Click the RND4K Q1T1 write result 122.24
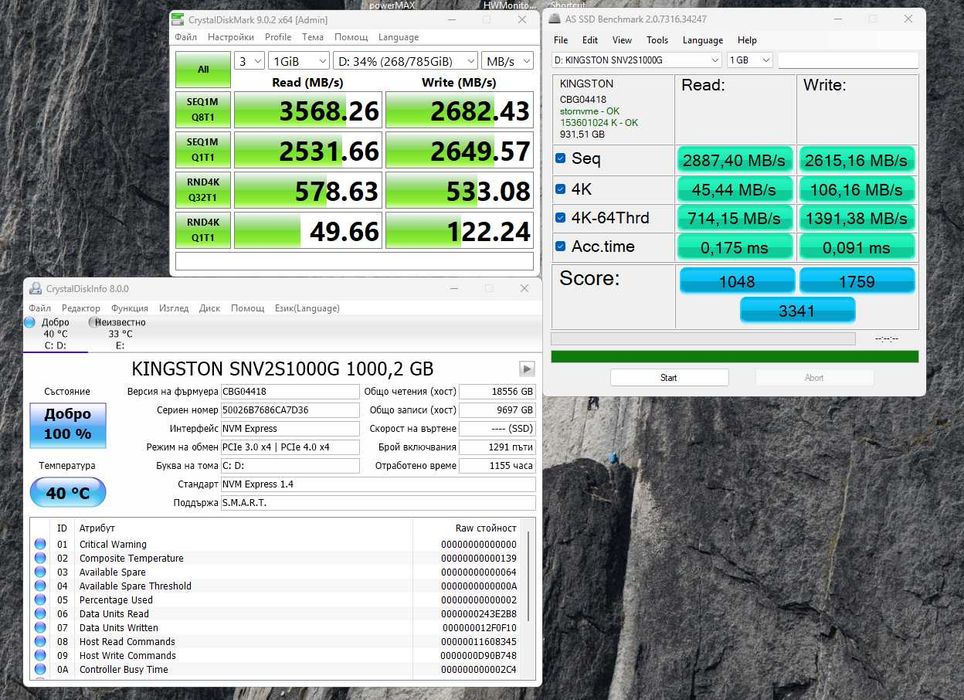The width and height of the screenshot is (964, 700). tap(459, 230)
